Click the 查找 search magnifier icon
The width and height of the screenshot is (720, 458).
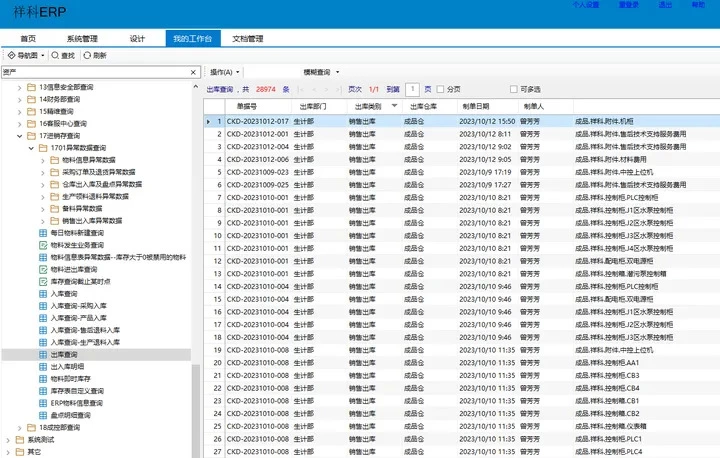56,56
